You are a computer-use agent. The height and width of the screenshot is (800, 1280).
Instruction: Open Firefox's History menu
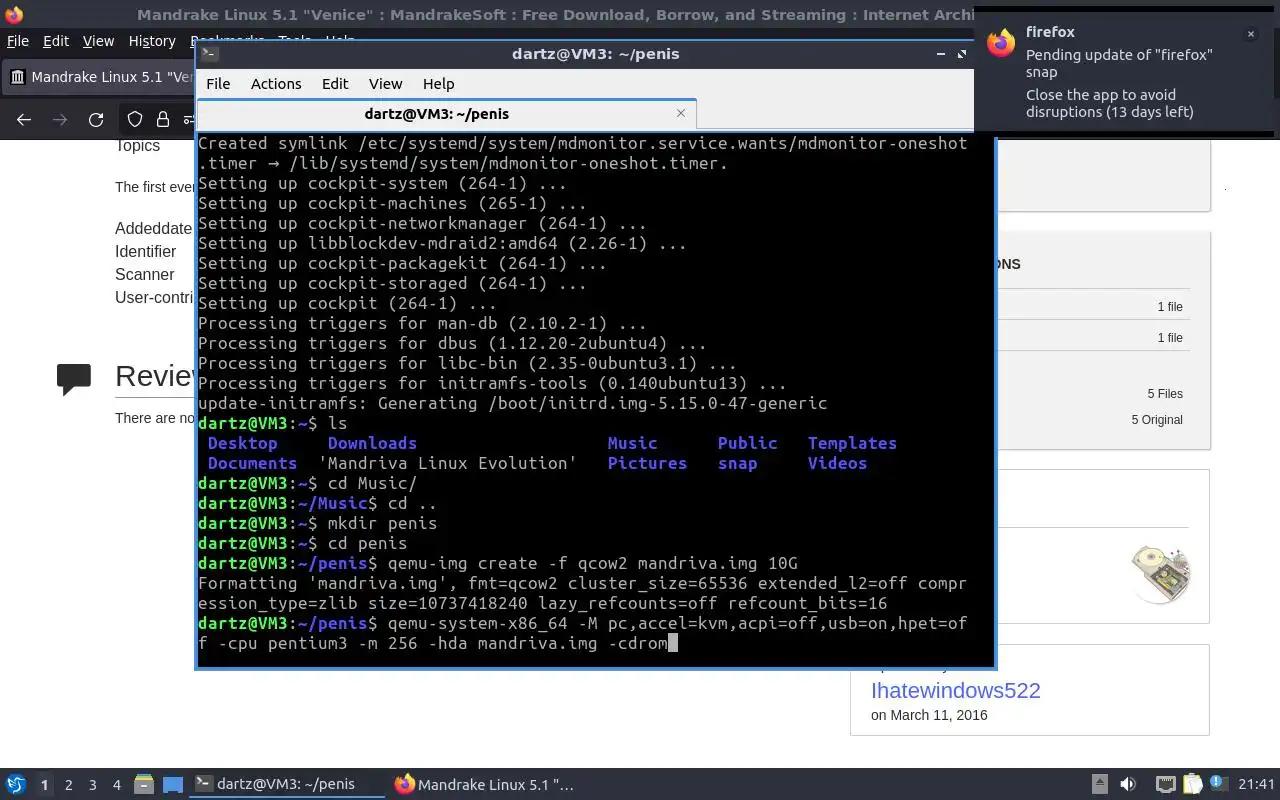tap(152, 41)
